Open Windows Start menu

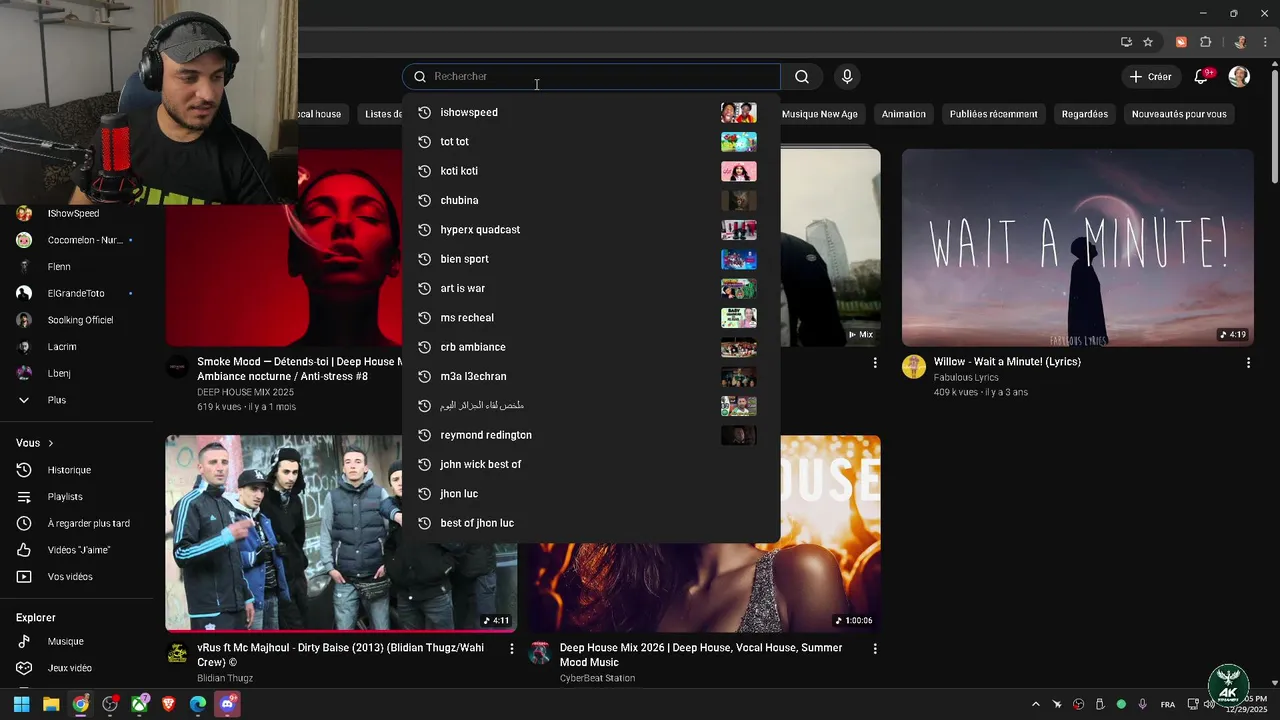[x=21, y=704]
